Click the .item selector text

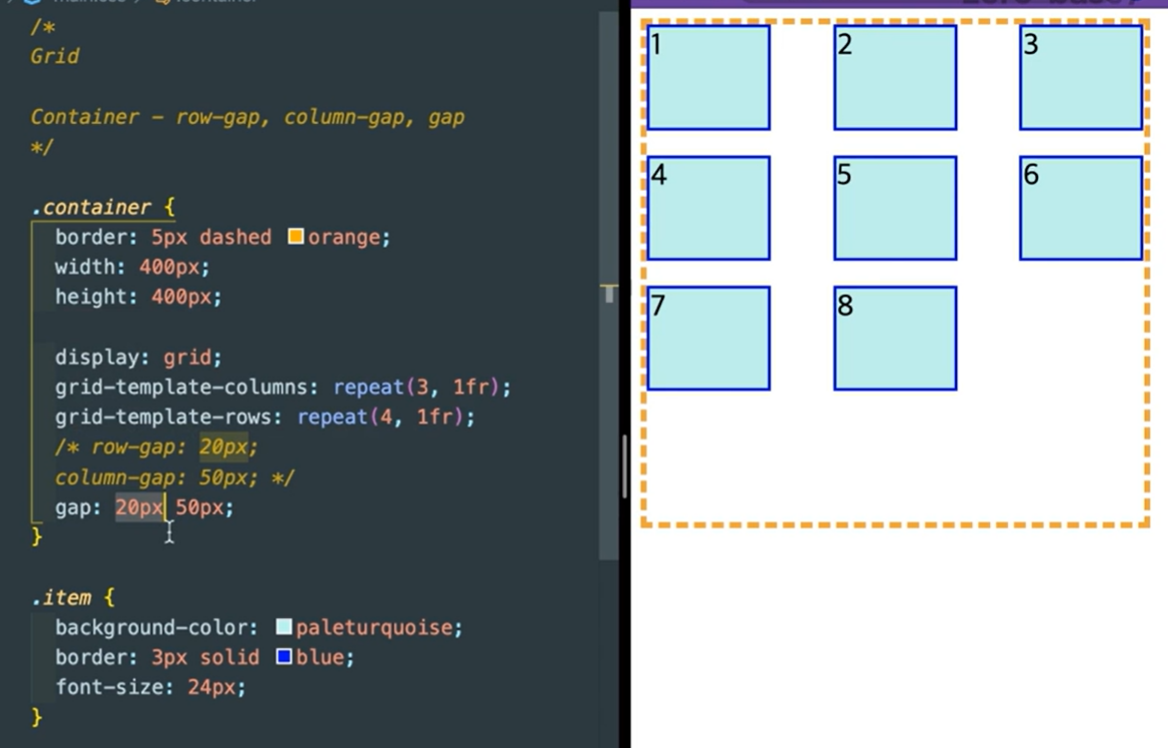(x=62, y=598)
